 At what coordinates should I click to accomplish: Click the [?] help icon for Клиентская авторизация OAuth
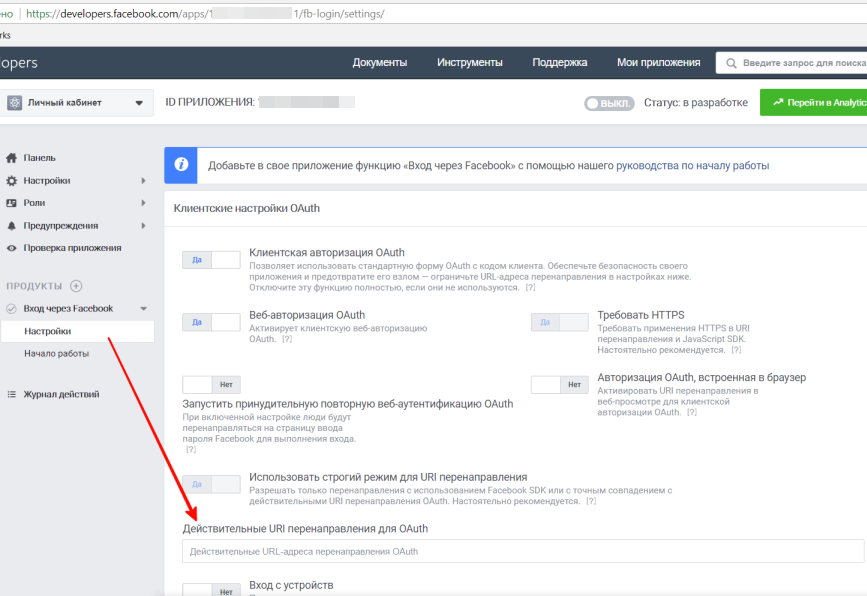(x=530, y=287)
